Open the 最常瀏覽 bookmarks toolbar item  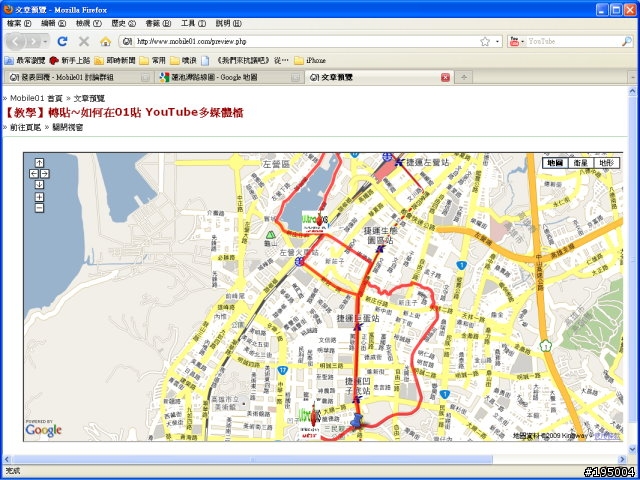[x=24, y=60]
